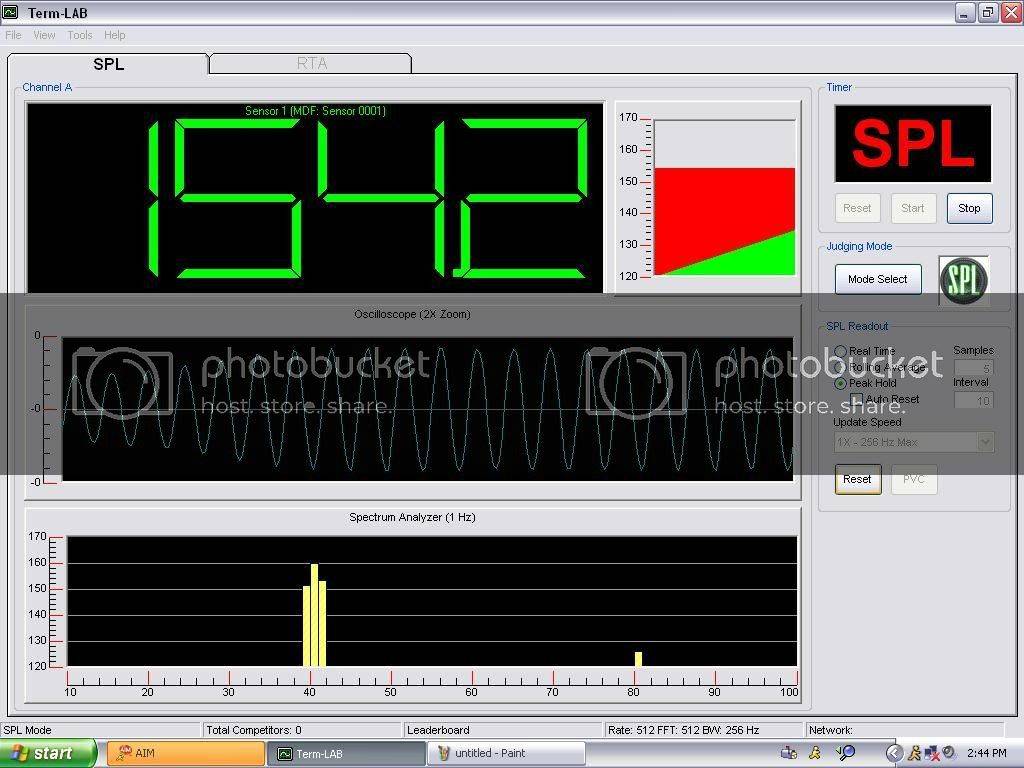Click the magnifier search icon in taskbar
Screen dimensions: 1024x768
pyautogui.click(x=846, y=753)
